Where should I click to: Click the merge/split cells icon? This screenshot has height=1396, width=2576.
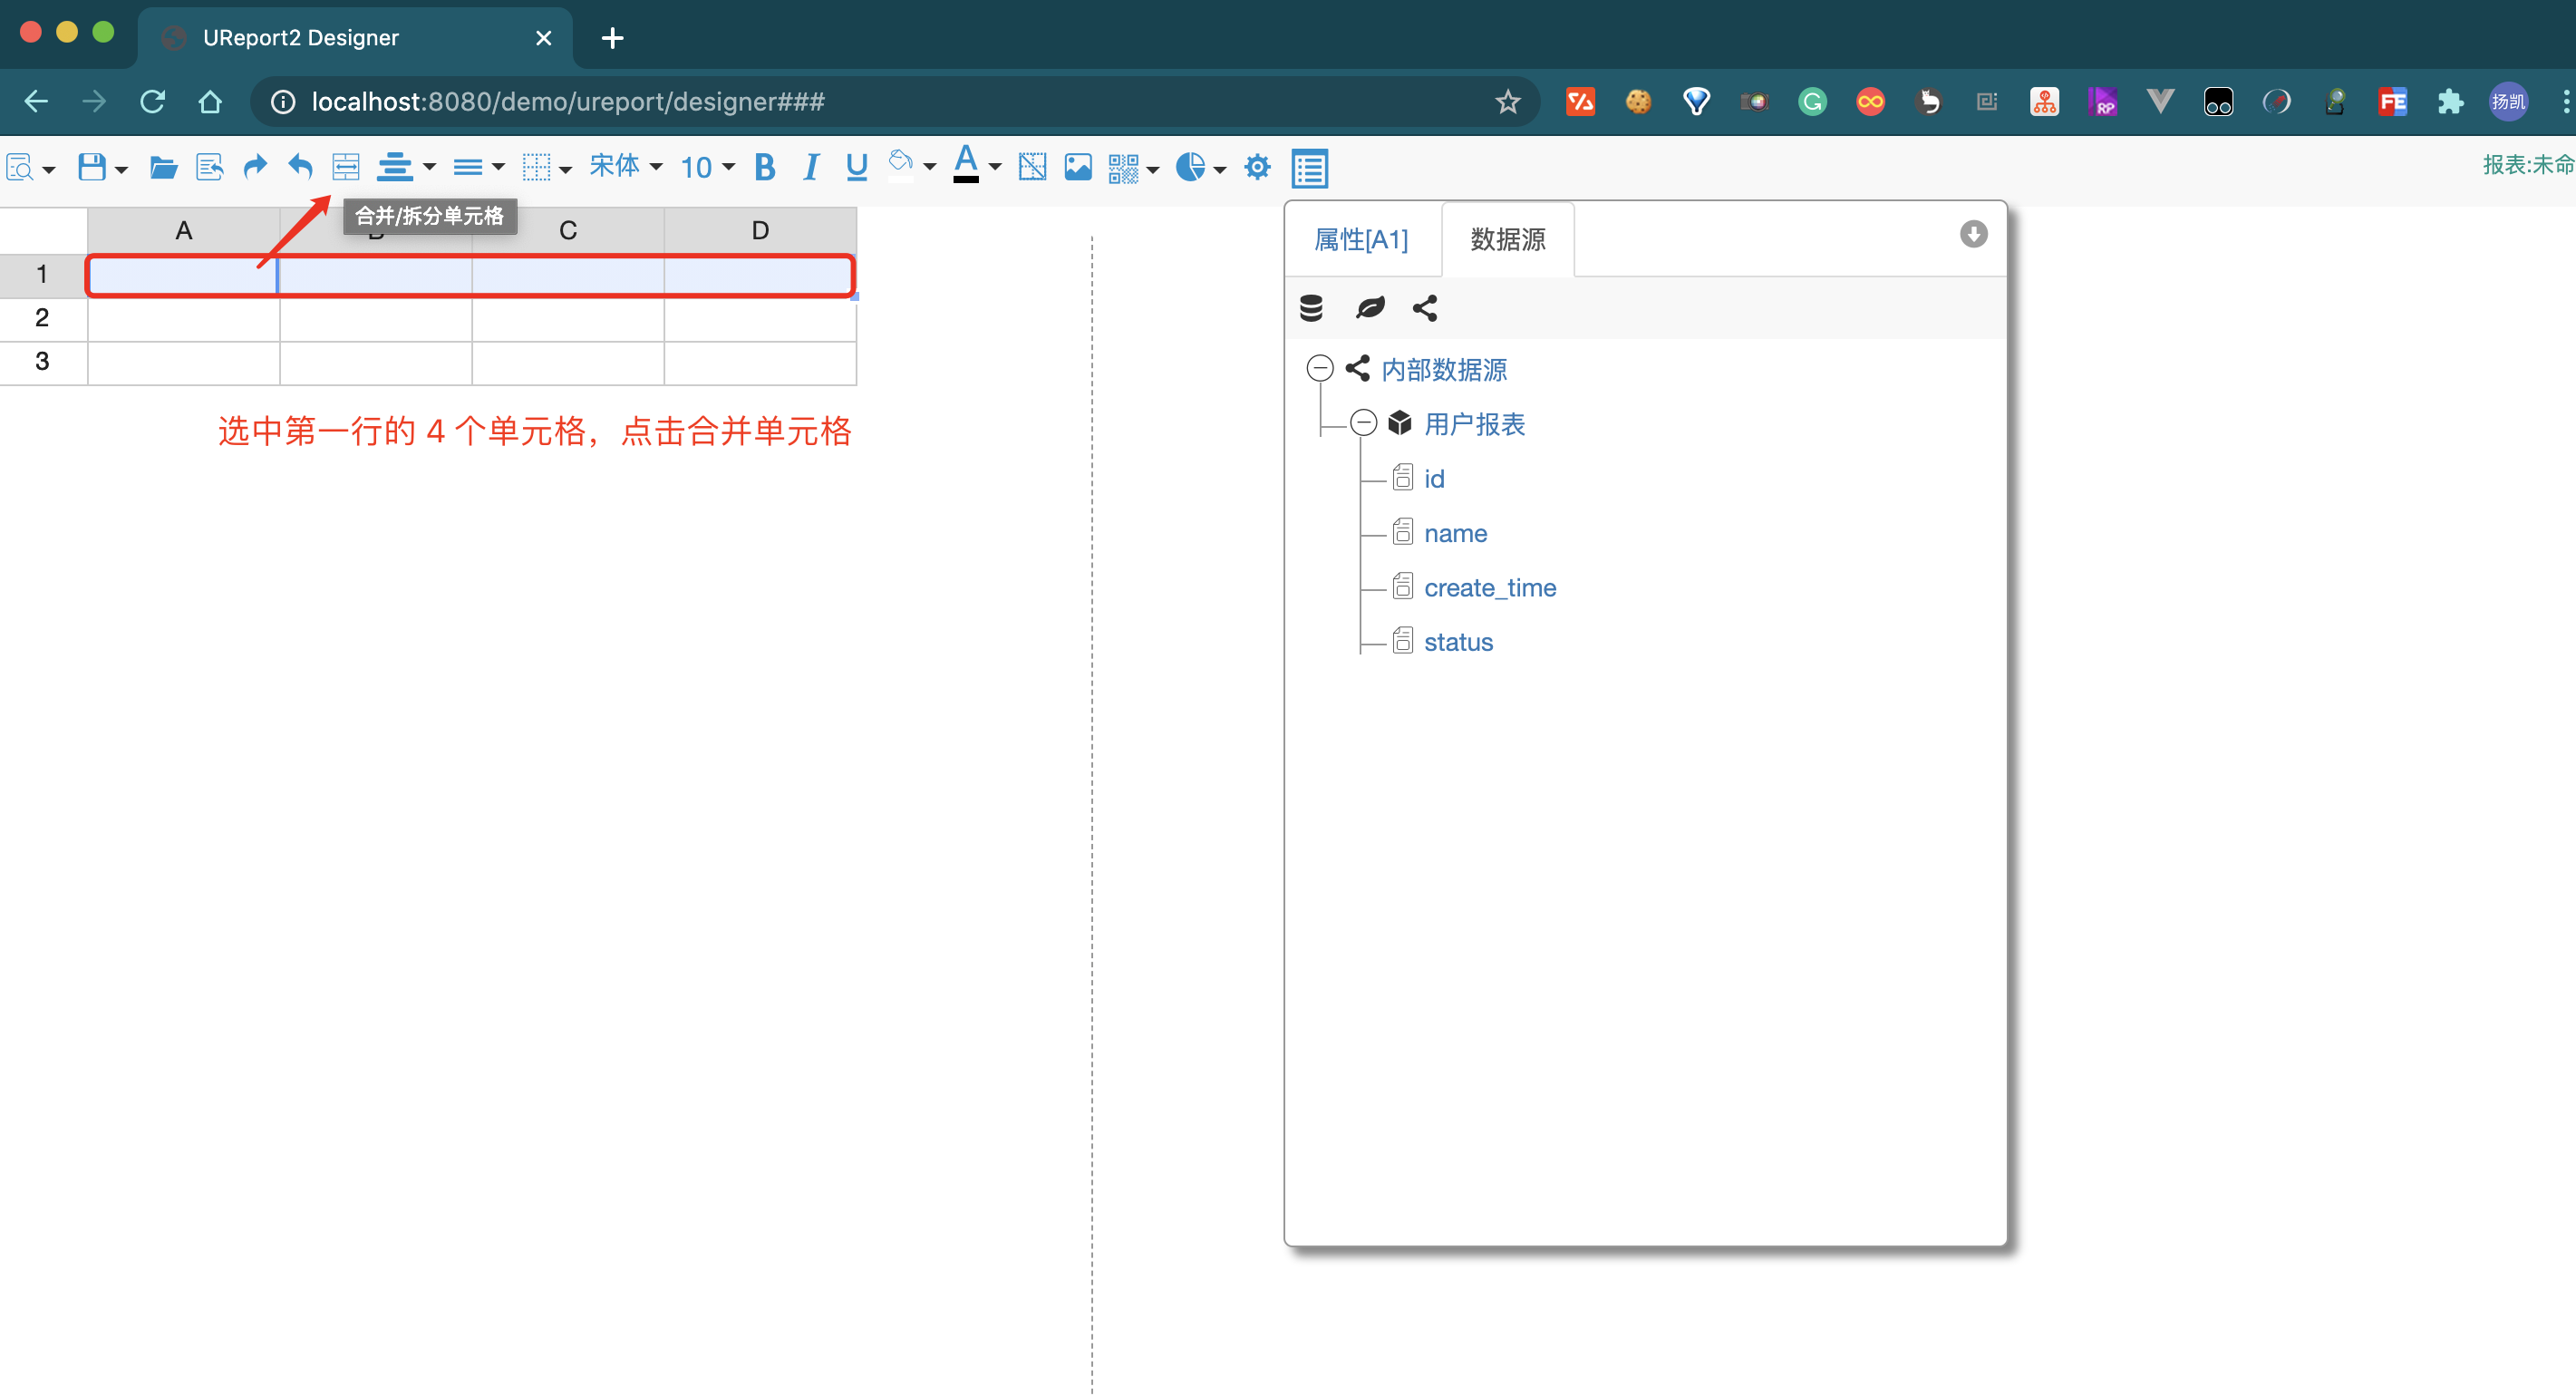[x=346, y=167]
